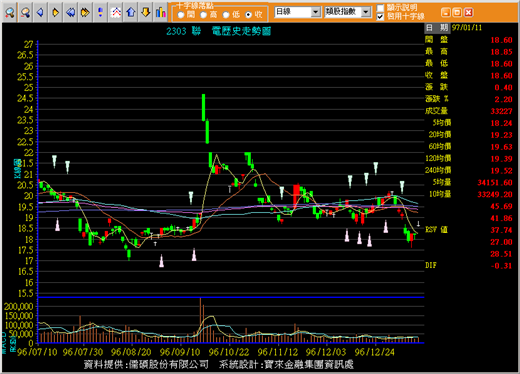Select the 開 crosshair radio button
Viewport: 520px width, 374px height.
tap(181, 15)
